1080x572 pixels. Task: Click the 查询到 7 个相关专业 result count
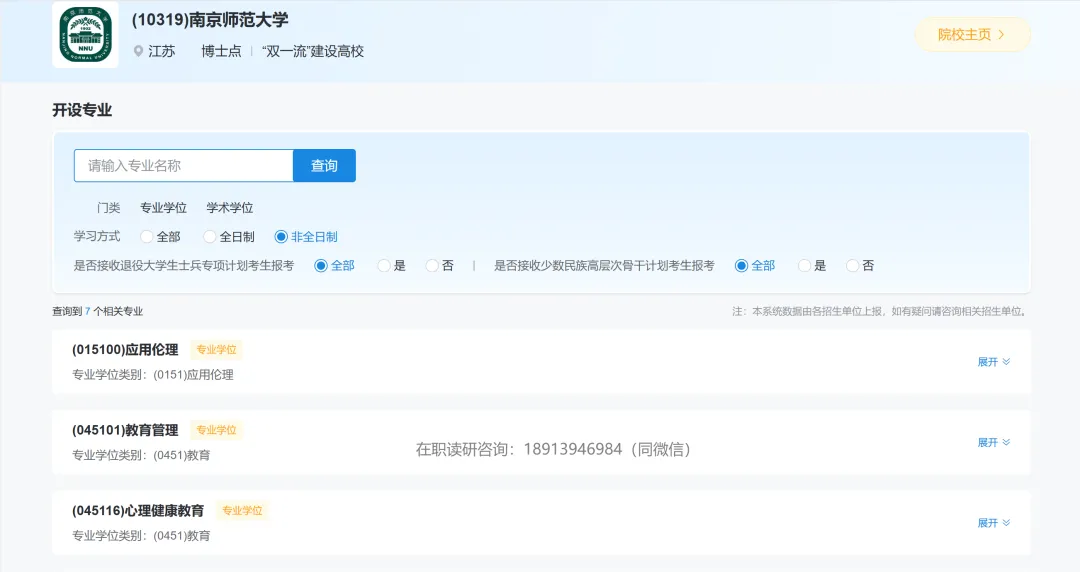[98, 311]
